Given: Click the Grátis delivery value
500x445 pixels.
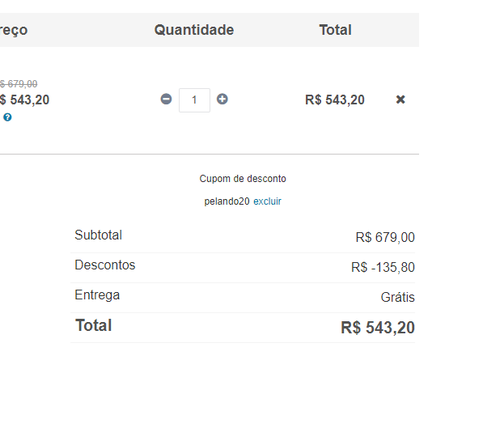Looking at the screenshot, I should [398, 297].
